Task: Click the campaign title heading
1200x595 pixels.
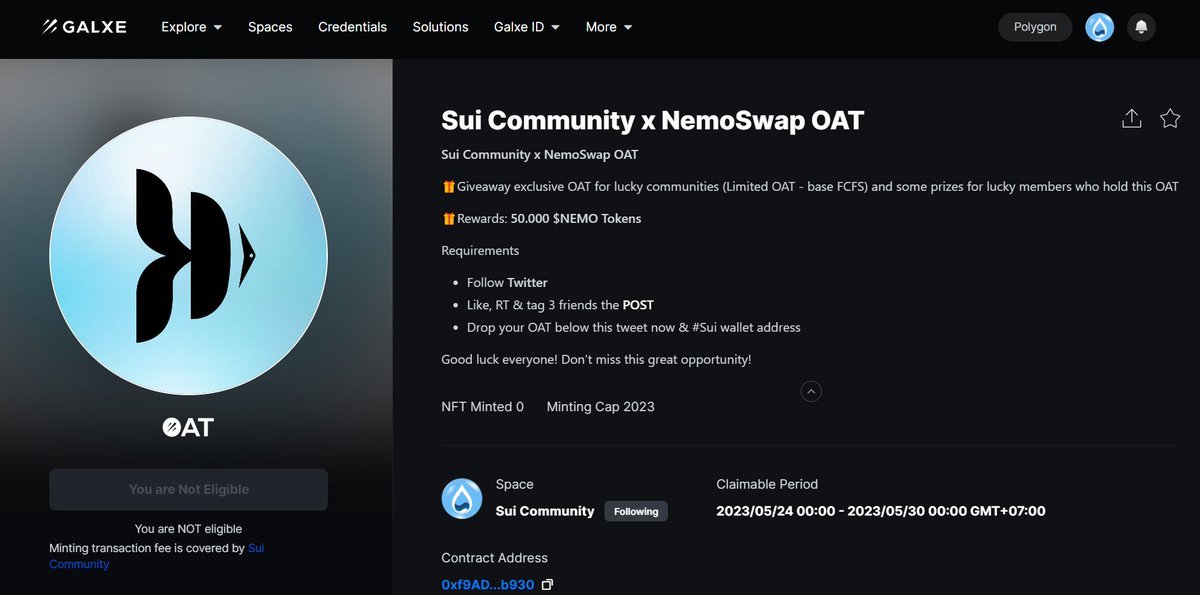Action: pyautogui.click(x=652, y=120)
